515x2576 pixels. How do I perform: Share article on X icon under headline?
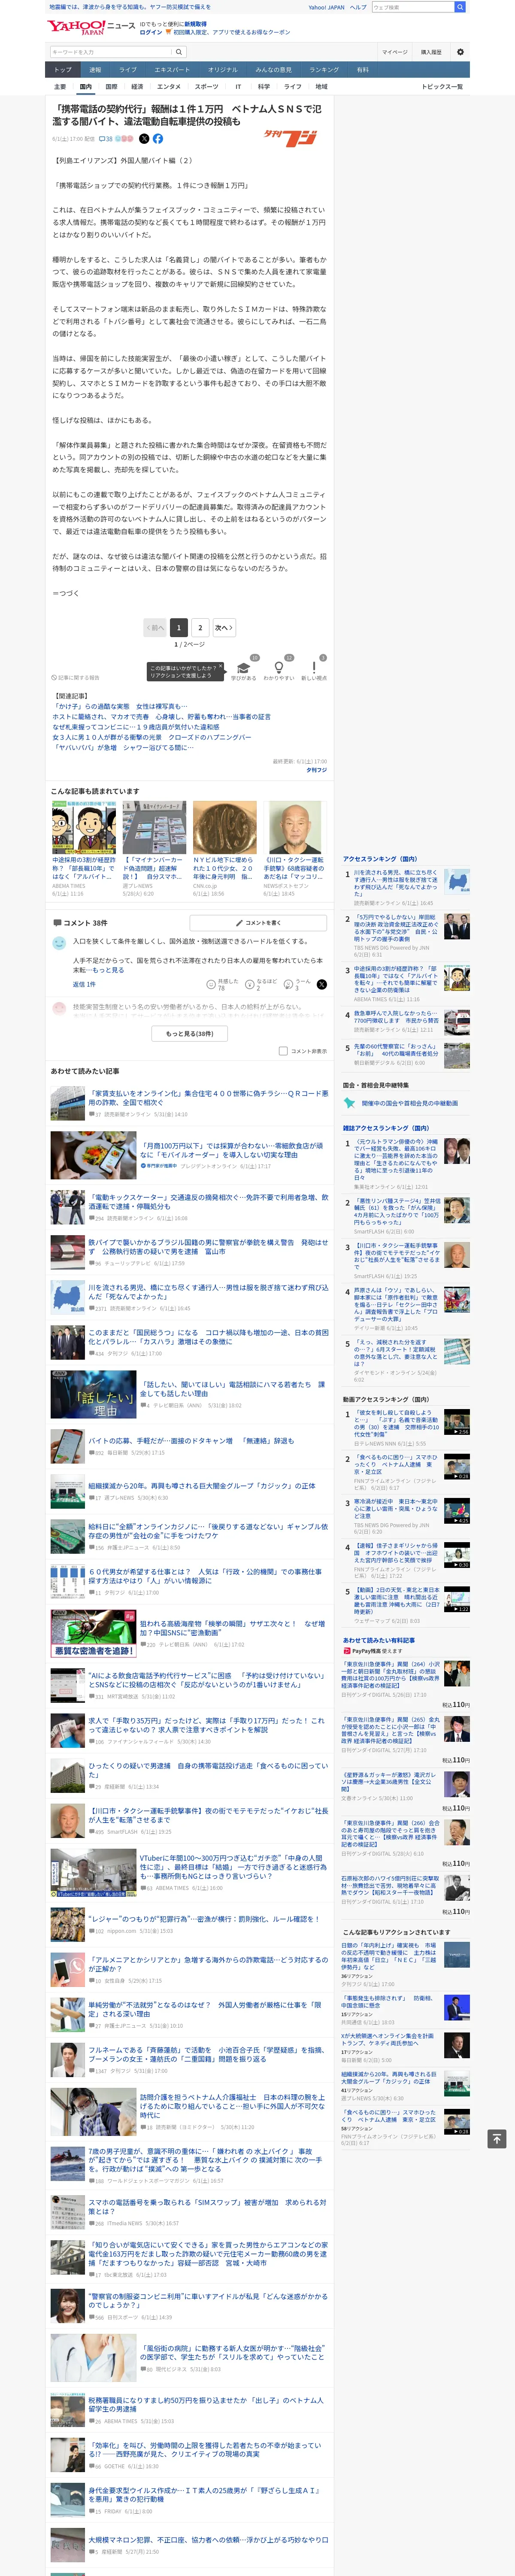coord(144,139)
